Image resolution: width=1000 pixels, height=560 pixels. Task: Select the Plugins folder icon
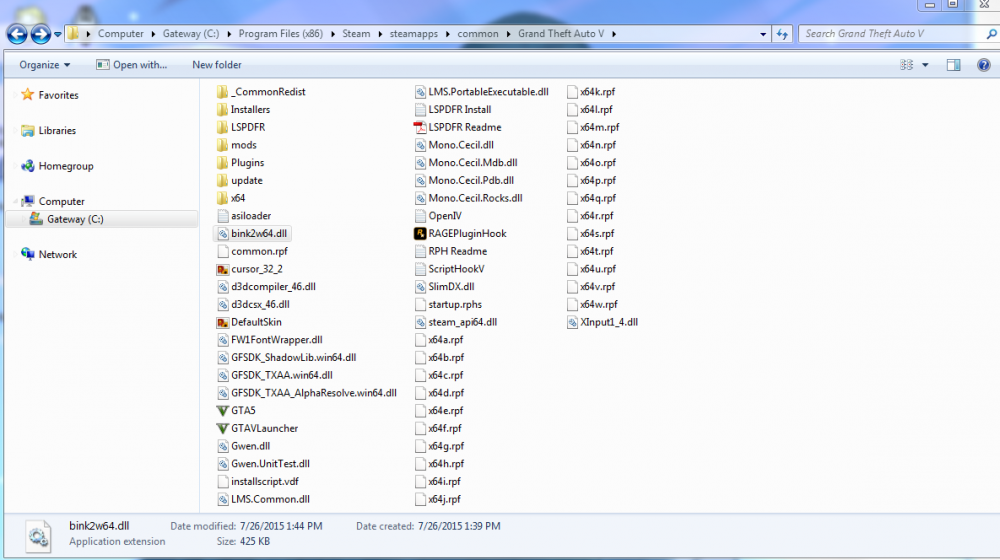coord(222,163)
